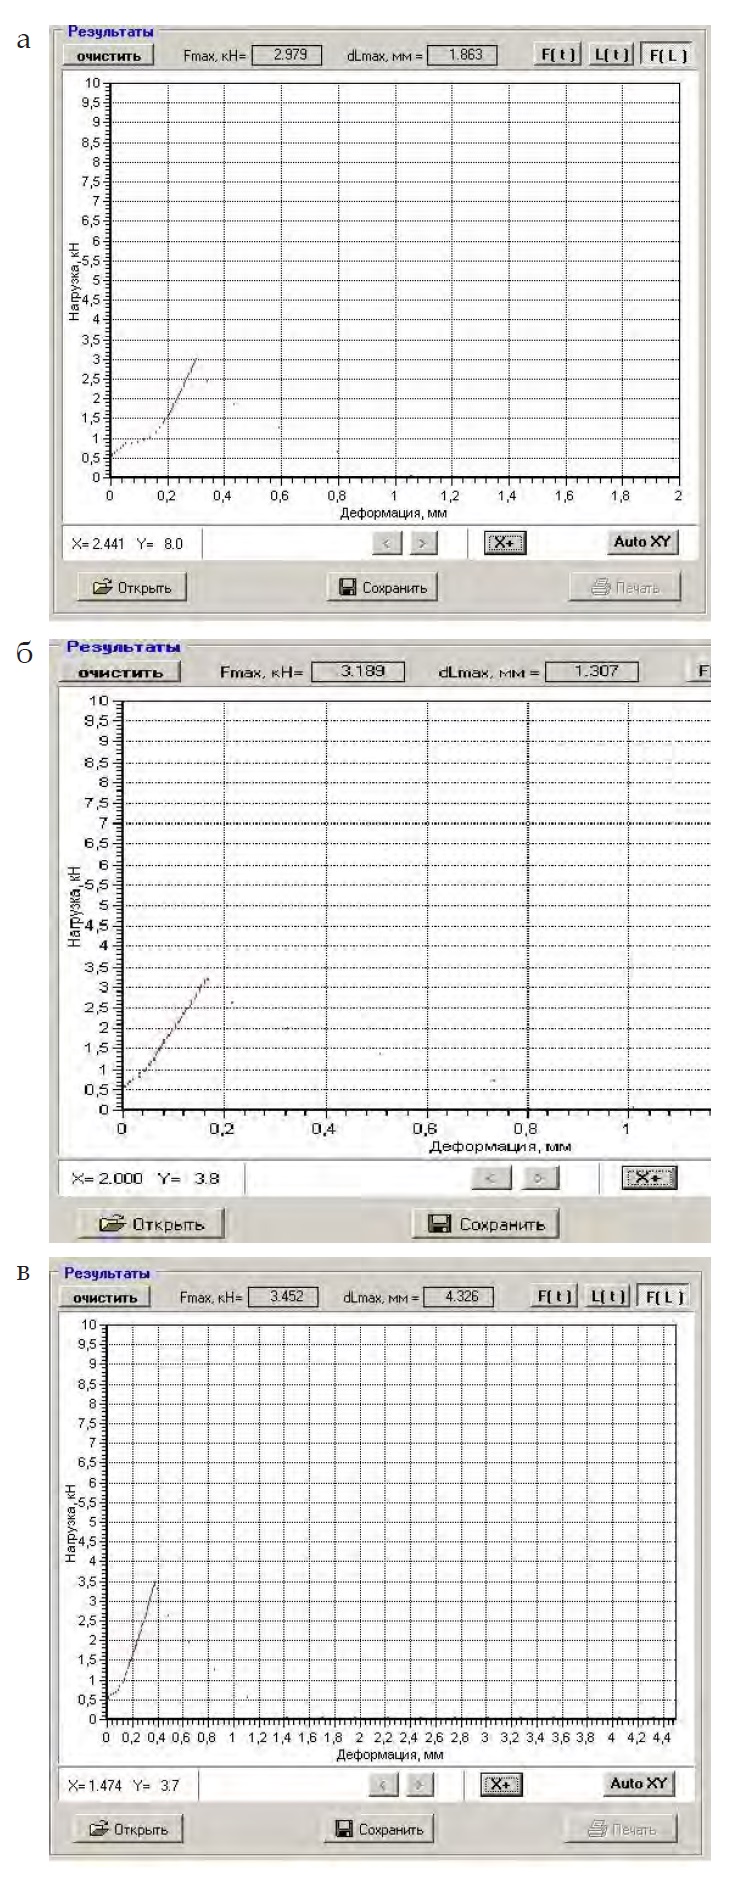Toggle F(L) graph mode in bottom panel
The height and width of the screenshot is (1881, 732).
tap(665, 1297)
